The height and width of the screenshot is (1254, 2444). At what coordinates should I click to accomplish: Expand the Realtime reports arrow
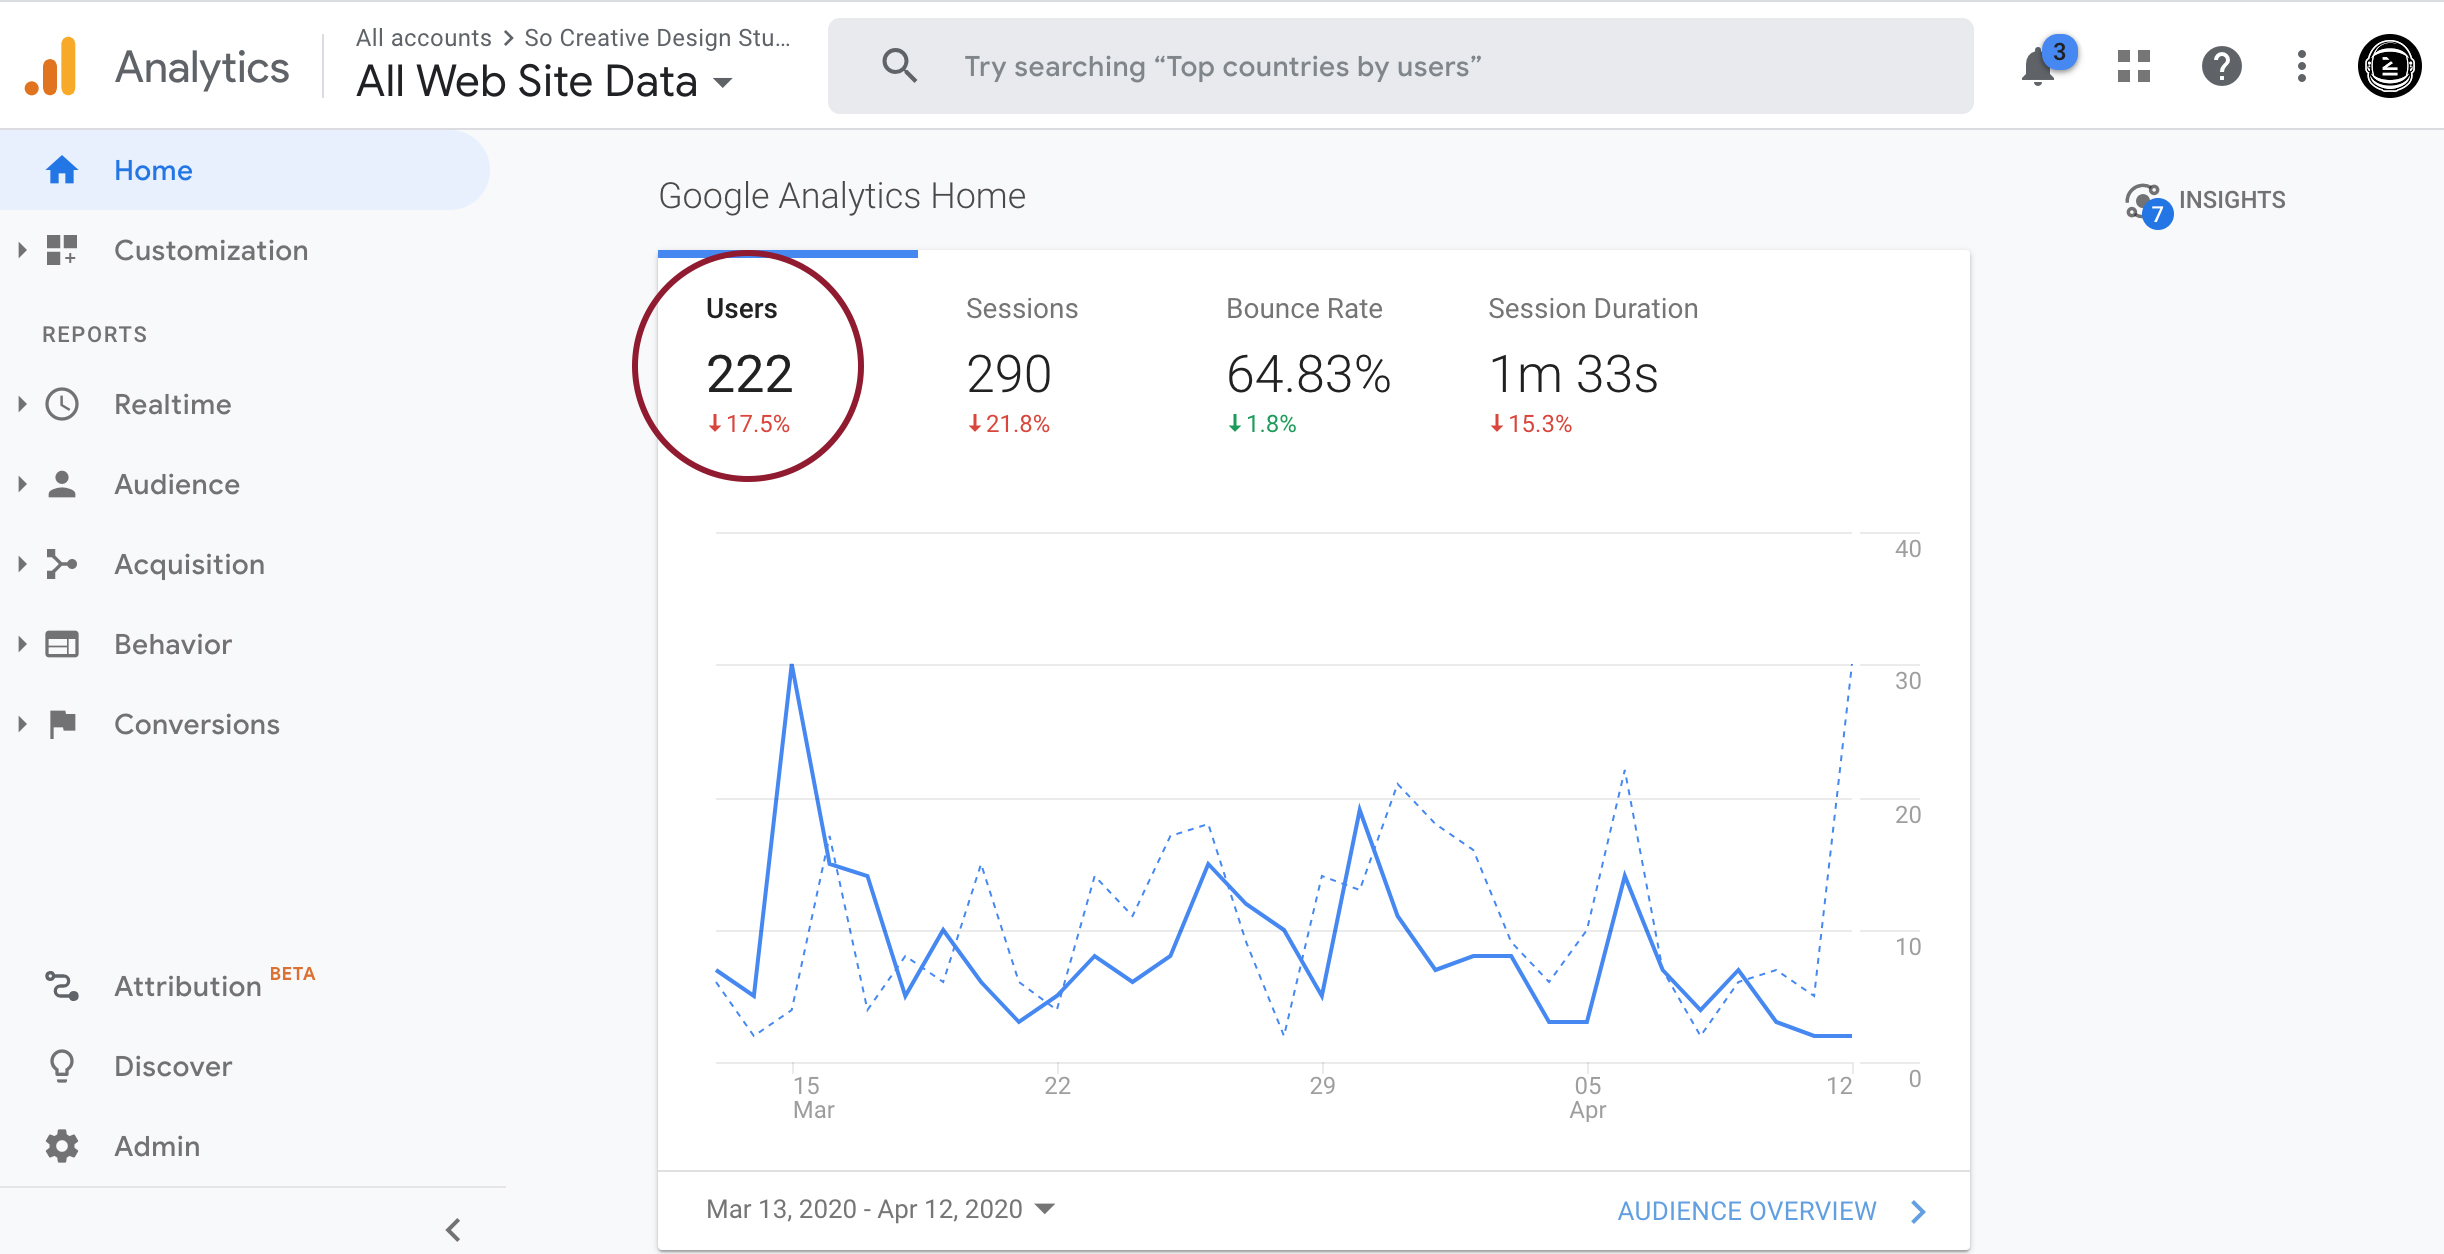tap(22, 404)
